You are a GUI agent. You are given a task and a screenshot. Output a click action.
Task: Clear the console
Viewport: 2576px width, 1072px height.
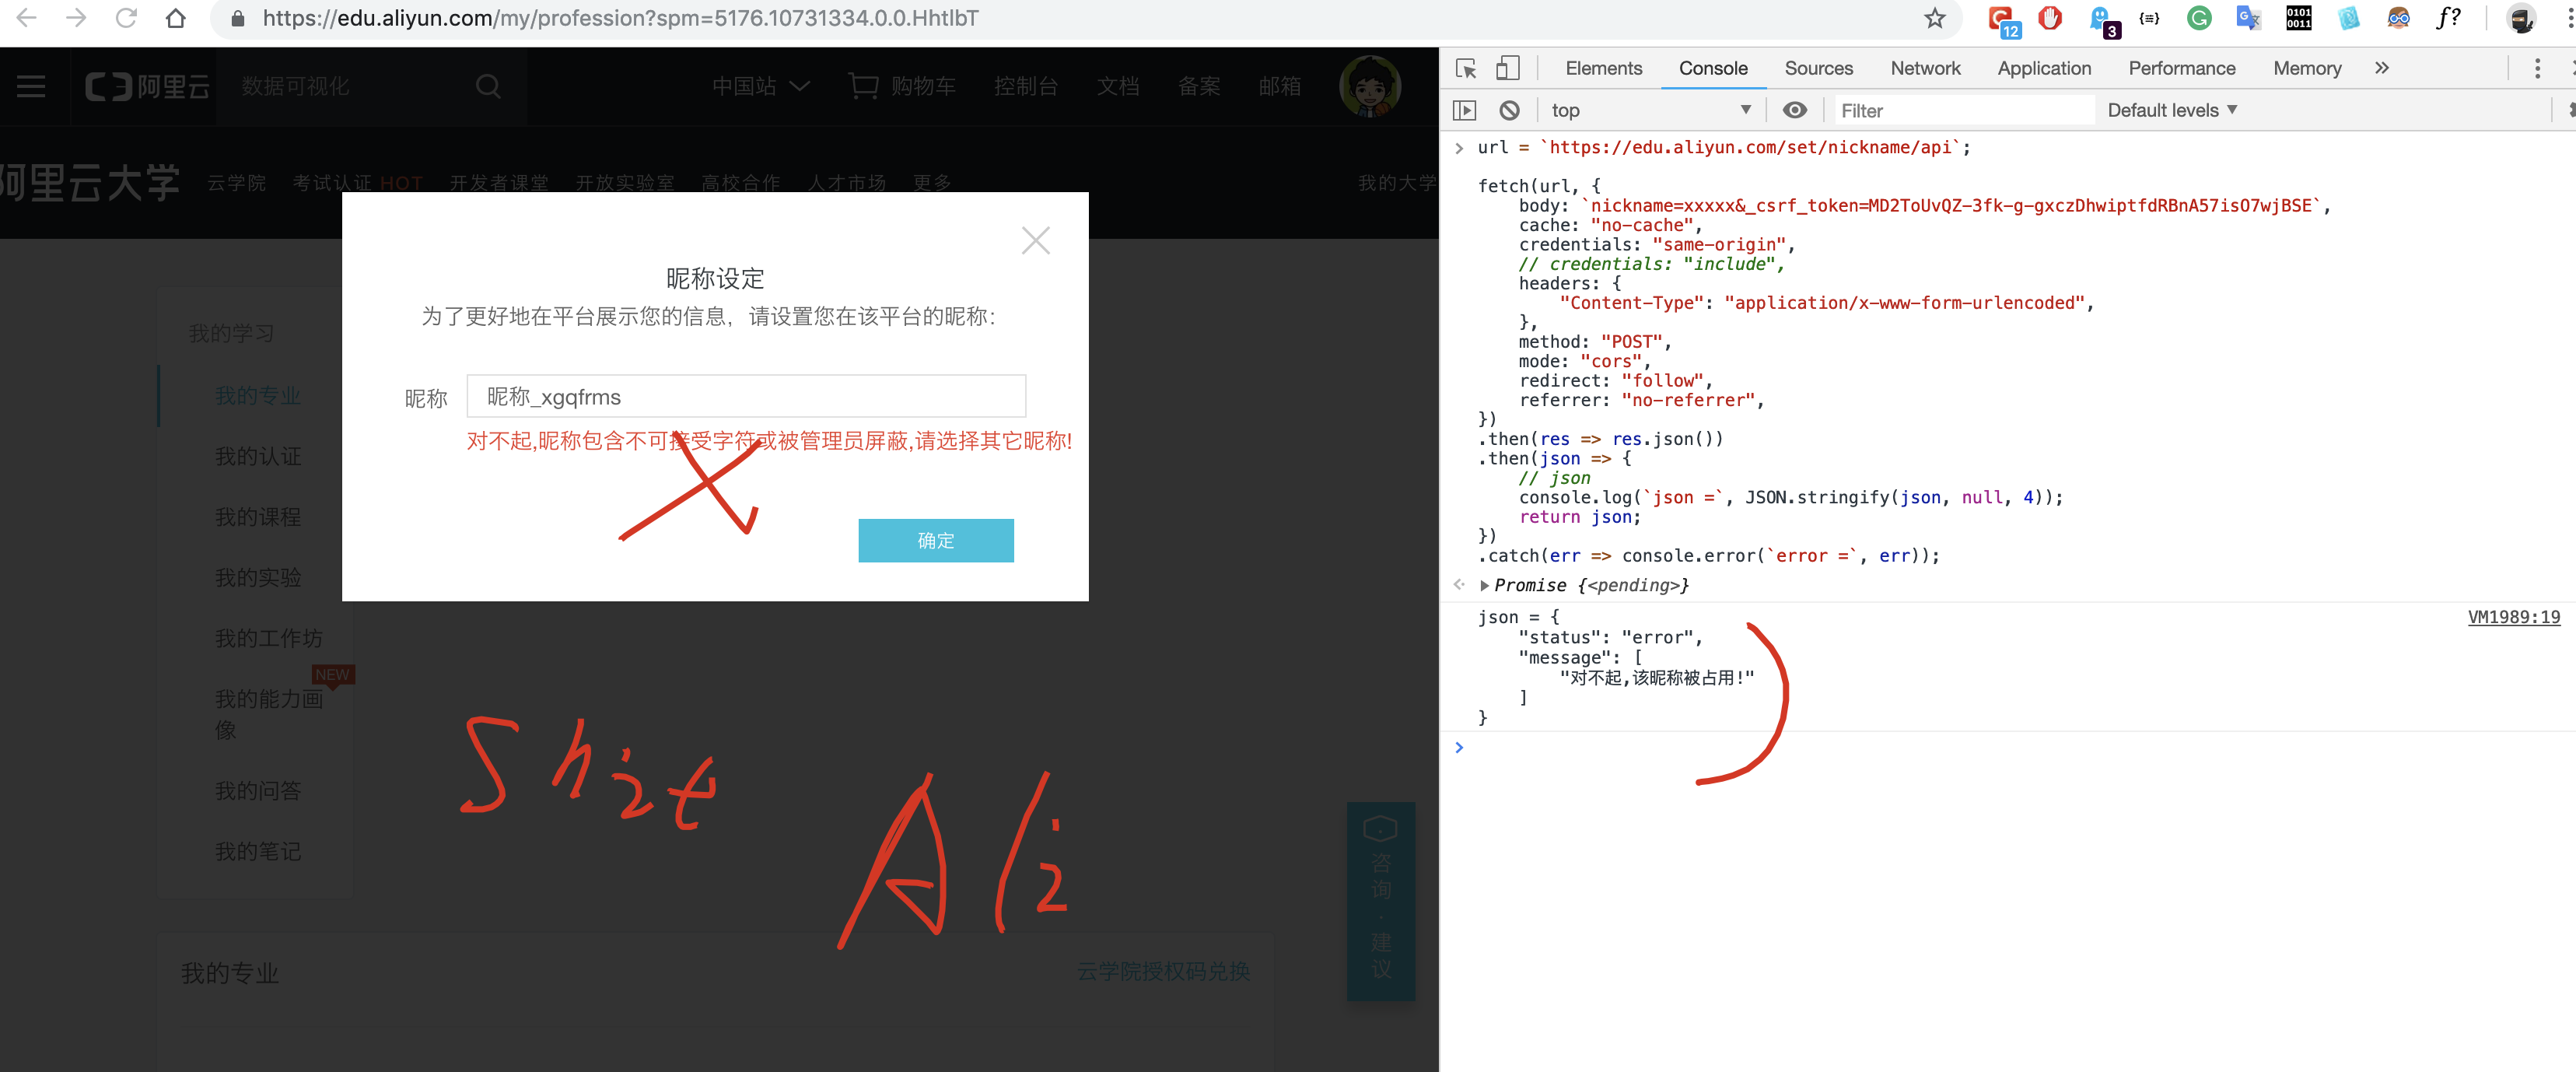click(1509, 110)
